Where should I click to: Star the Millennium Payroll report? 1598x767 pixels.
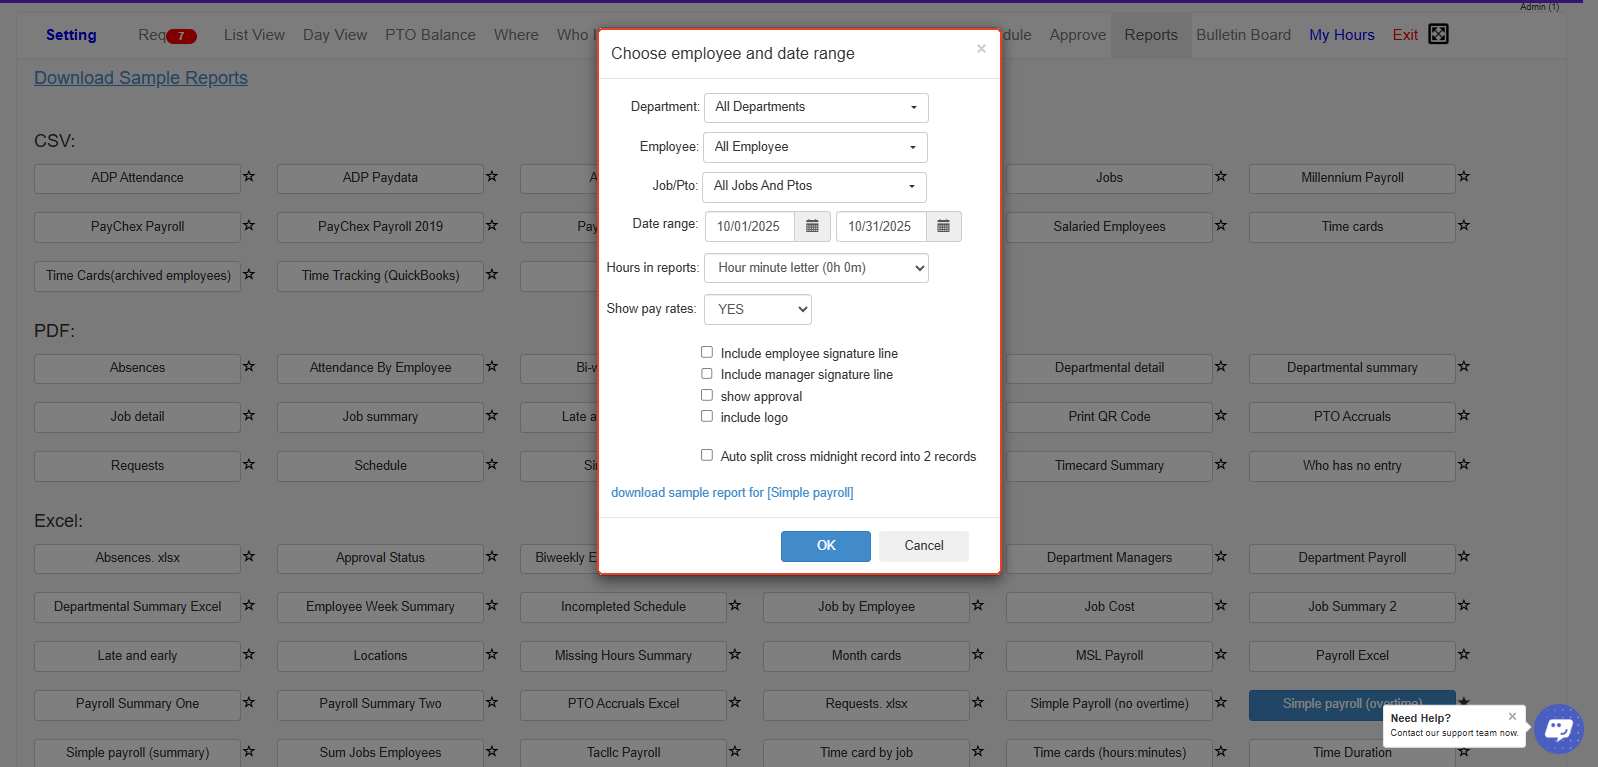pyautogui.click(x=1464, y=177)
